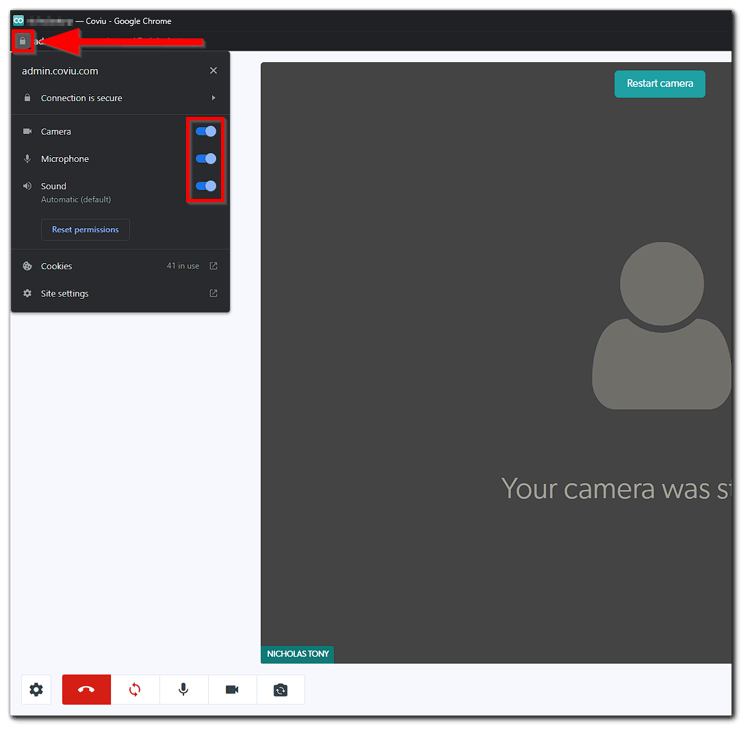Click the Sound speaker icon in permissions list
The image size is (750, 734).
tap(27, 186)
